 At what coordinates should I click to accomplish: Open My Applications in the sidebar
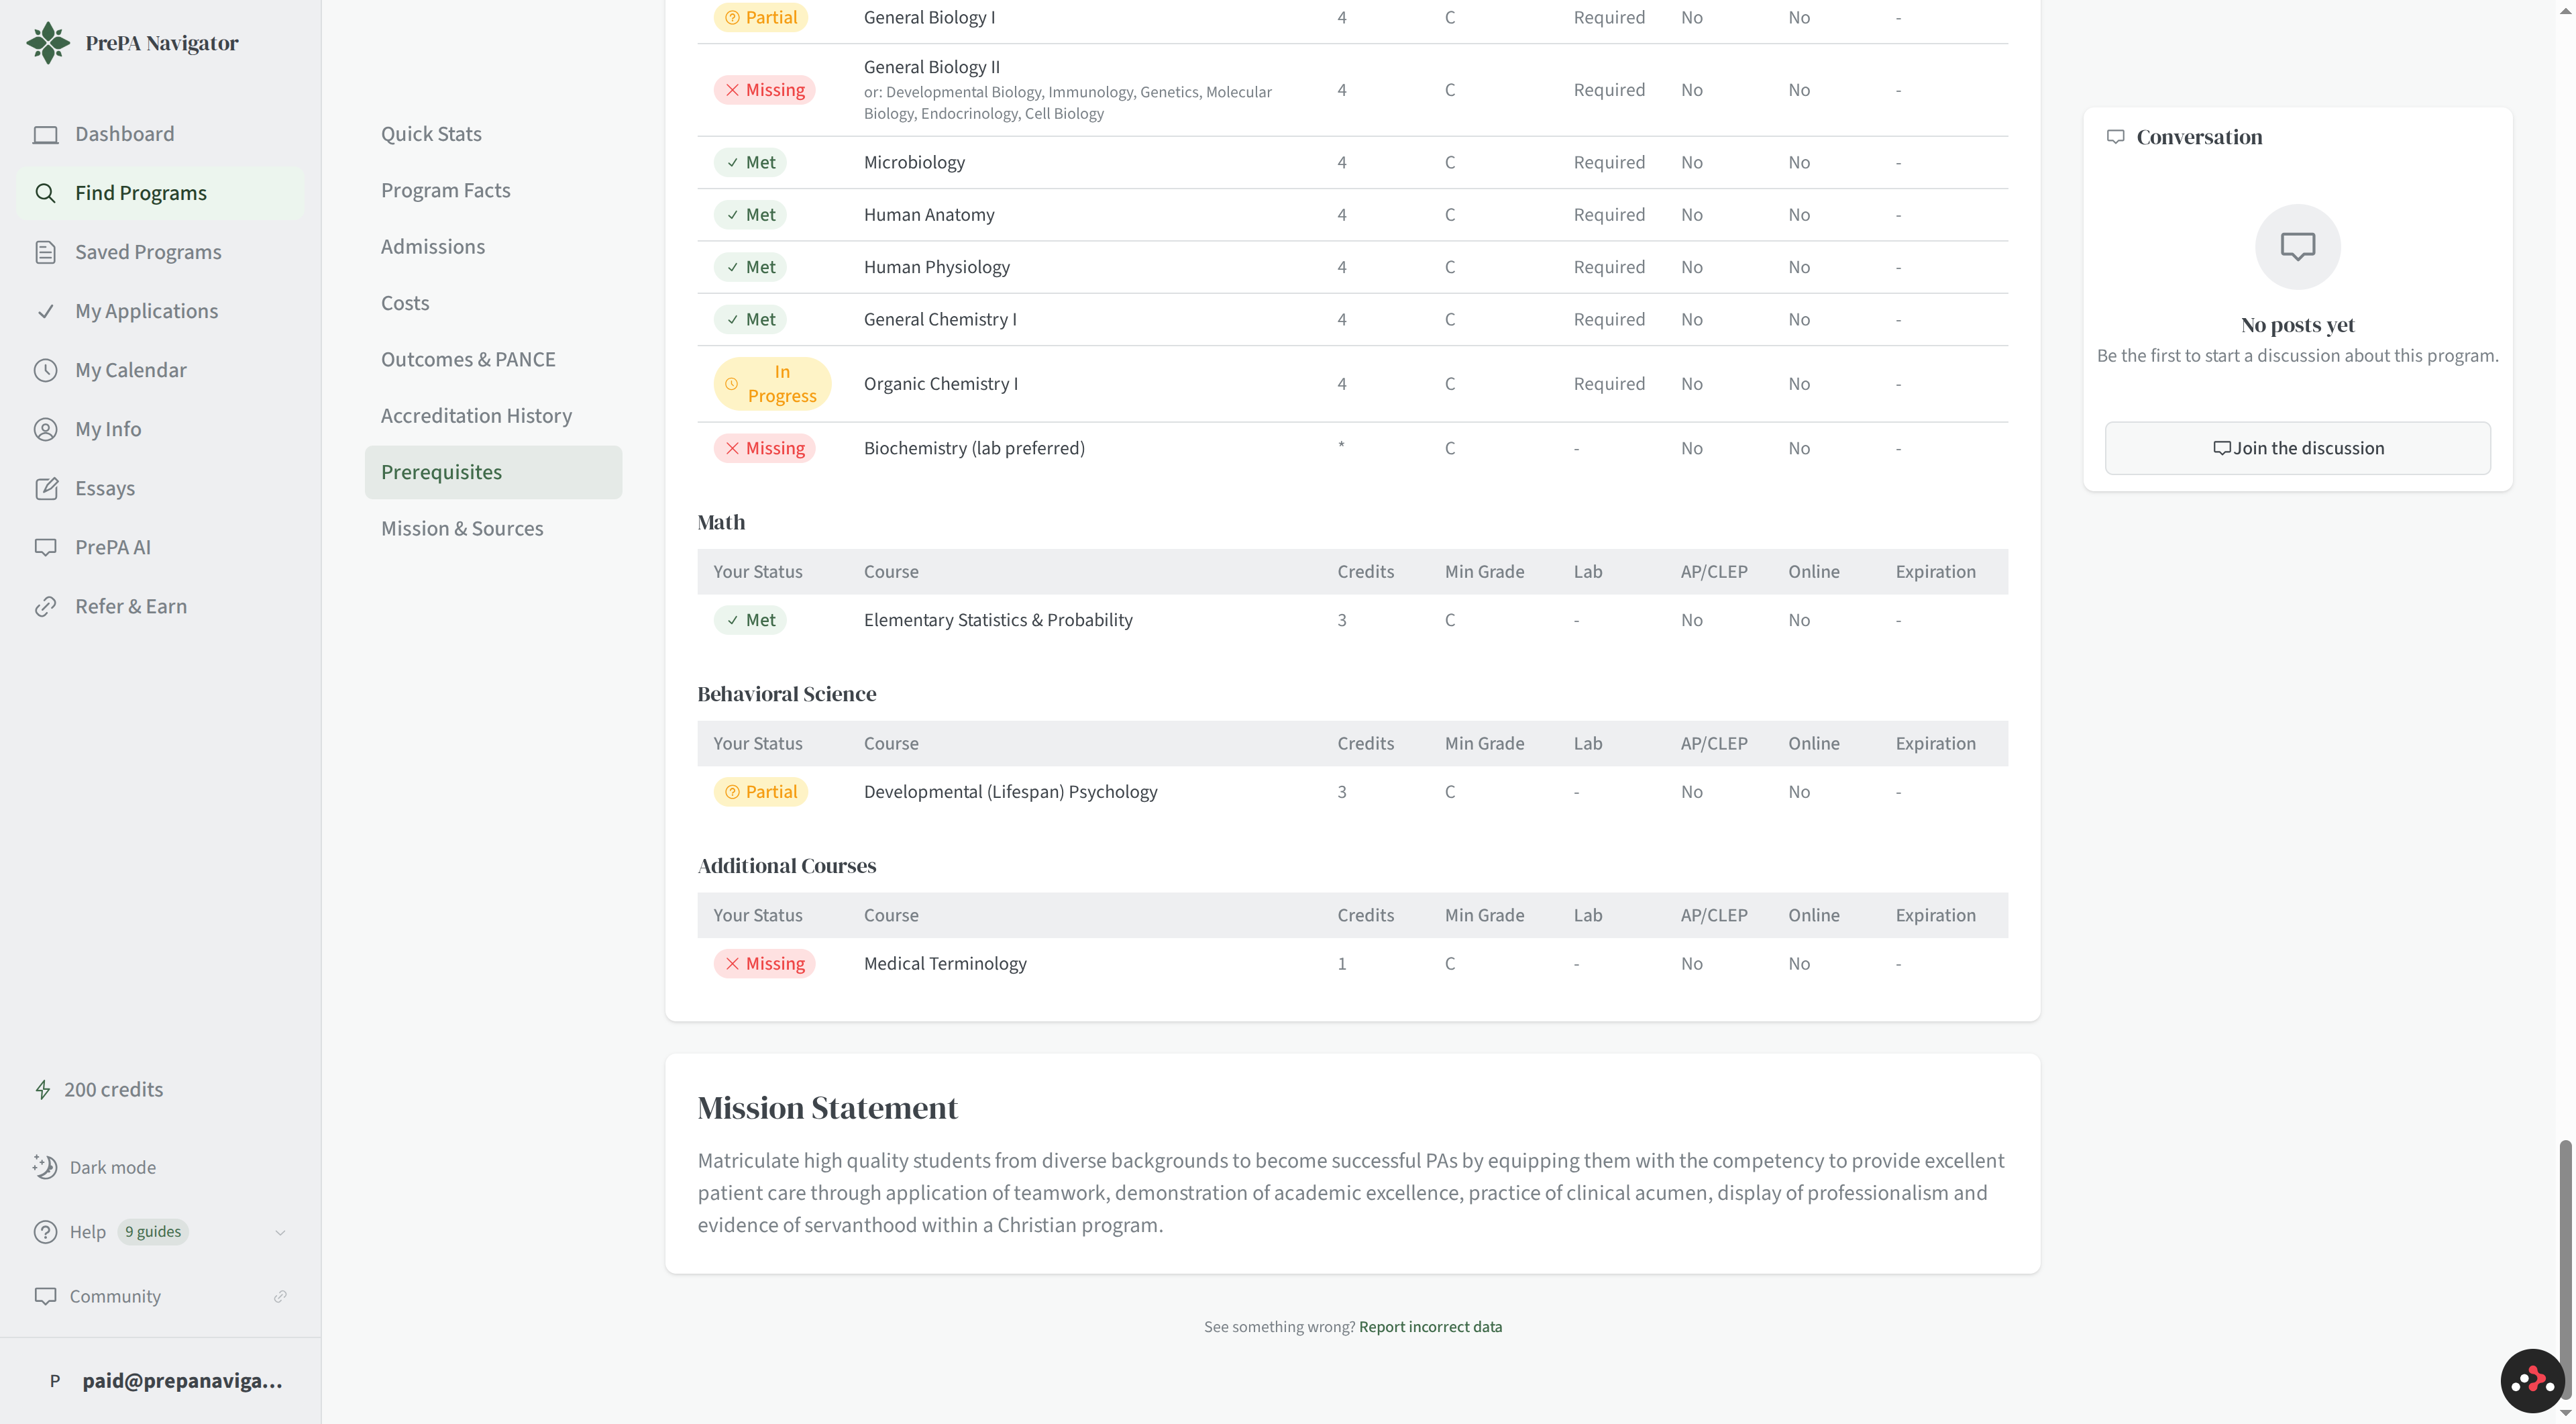pos(160,311)
